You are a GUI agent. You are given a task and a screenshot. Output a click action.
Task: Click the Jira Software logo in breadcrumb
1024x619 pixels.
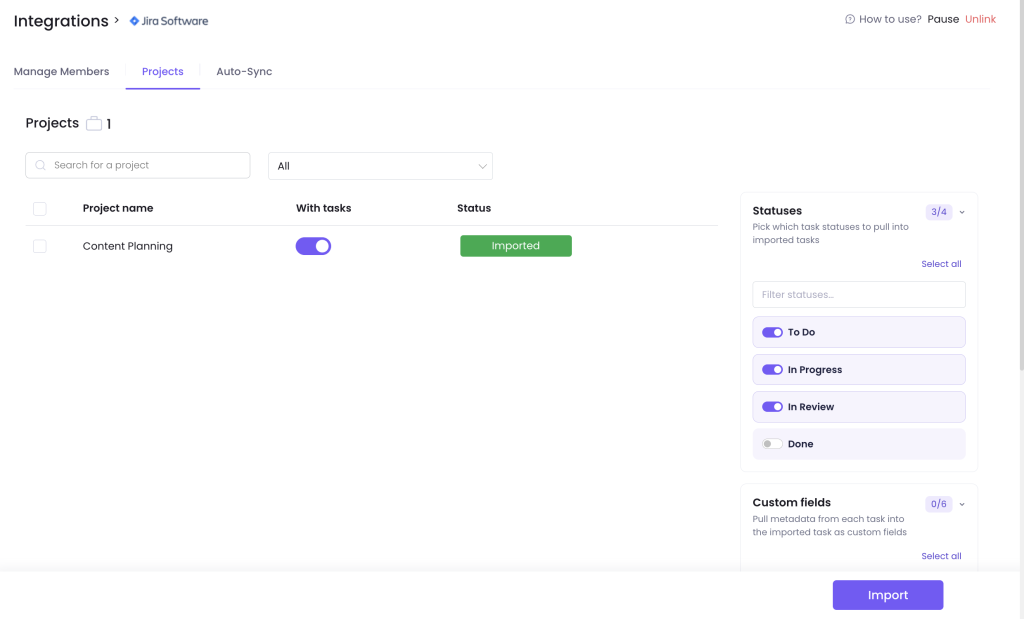click(x=168, y=21)
